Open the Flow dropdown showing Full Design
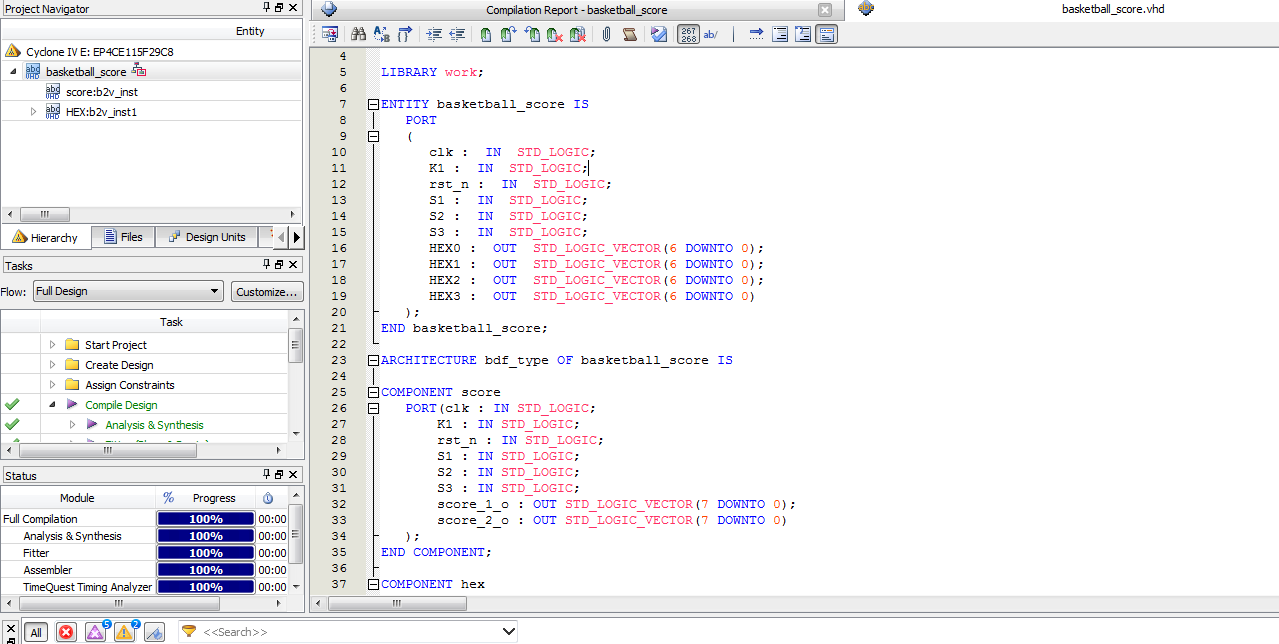Screen dimensions: 1279x644 pos(127,291)
